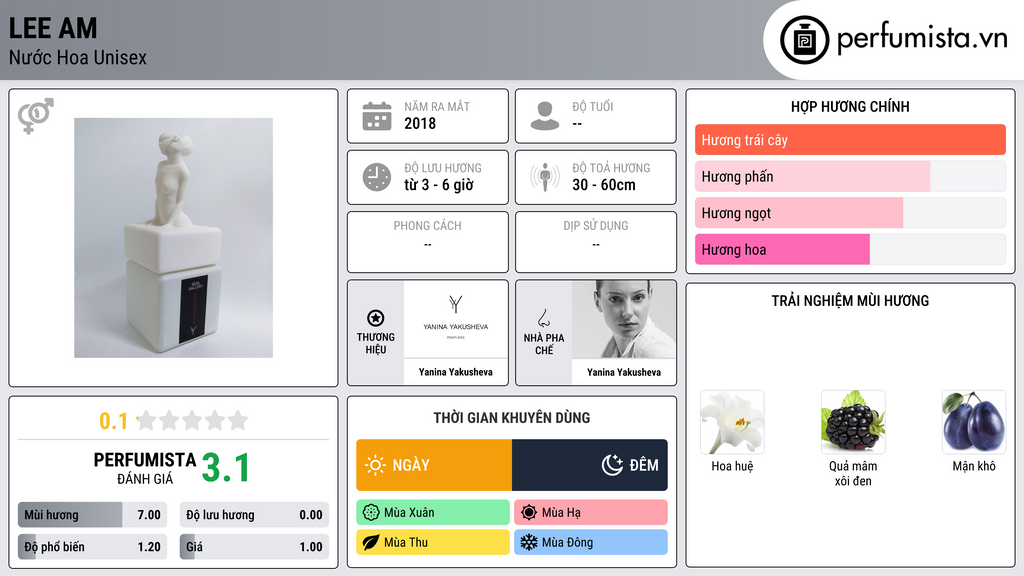Screen dimensions: 1024x576
Task: Click the Thời gian khuyên dùng heading
Action: 512,418
